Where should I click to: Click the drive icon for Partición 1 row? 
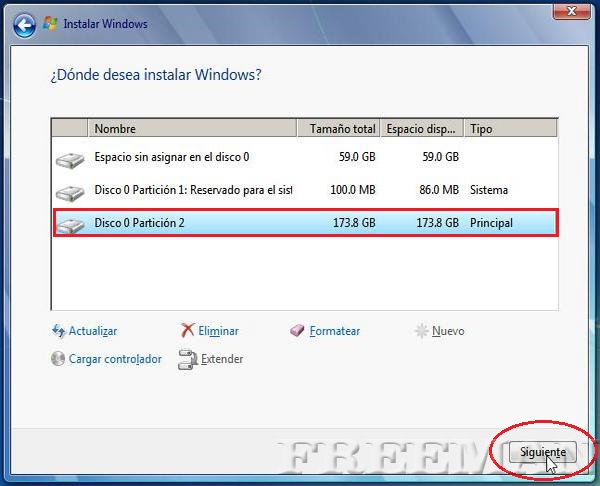coord(70,192)
